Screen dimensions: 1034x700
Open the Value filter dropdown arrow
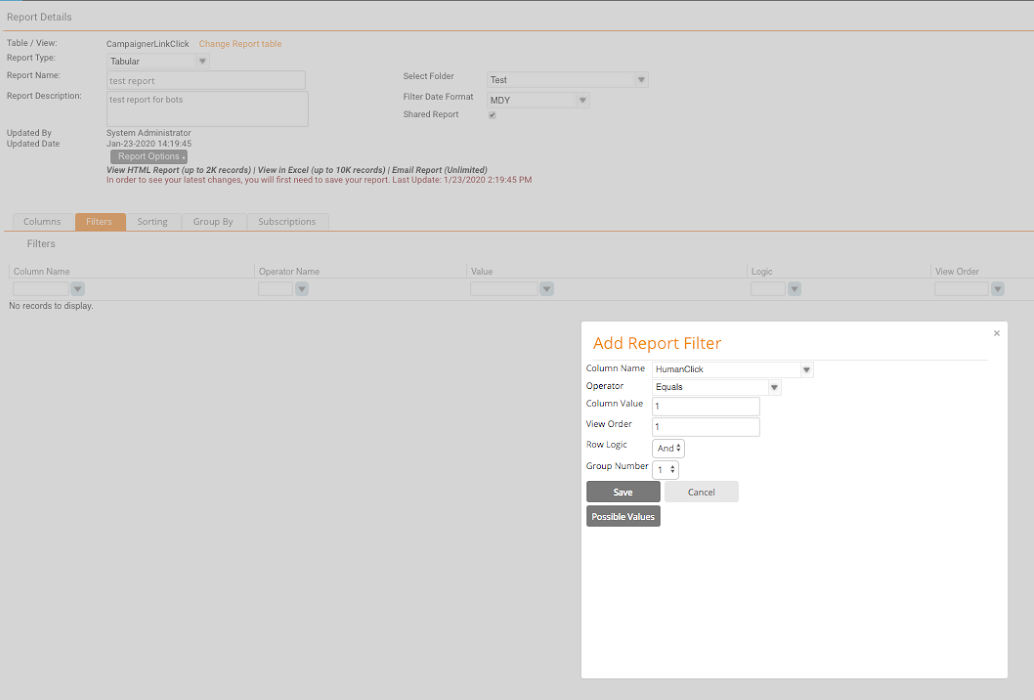546,288
